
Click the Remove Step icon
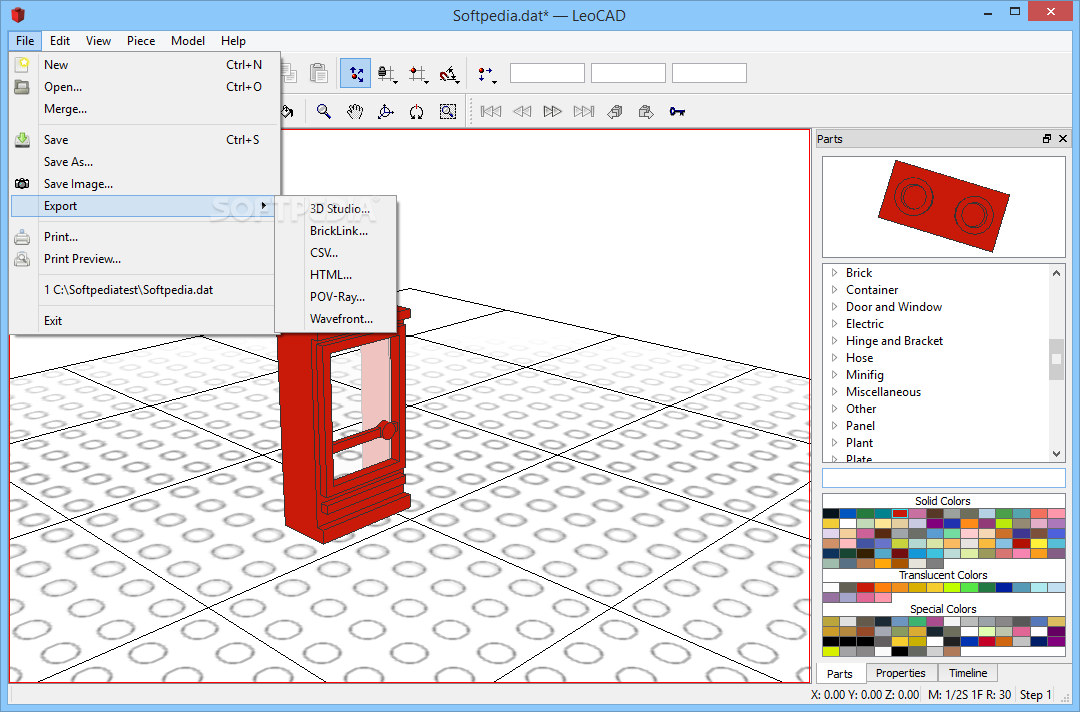[645, 112]
